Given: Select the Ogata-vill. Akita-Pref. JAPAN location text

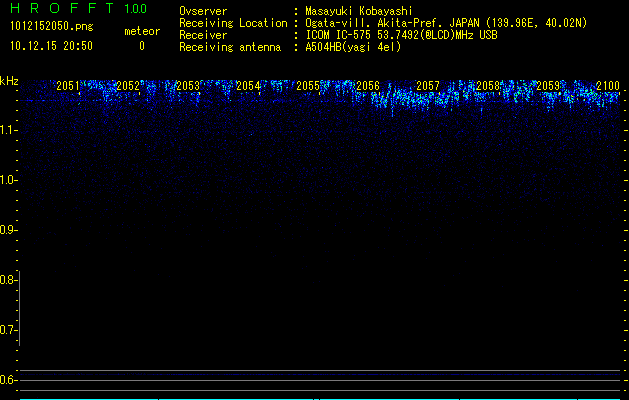Looking at the screenshot, I should click(446, 23).
